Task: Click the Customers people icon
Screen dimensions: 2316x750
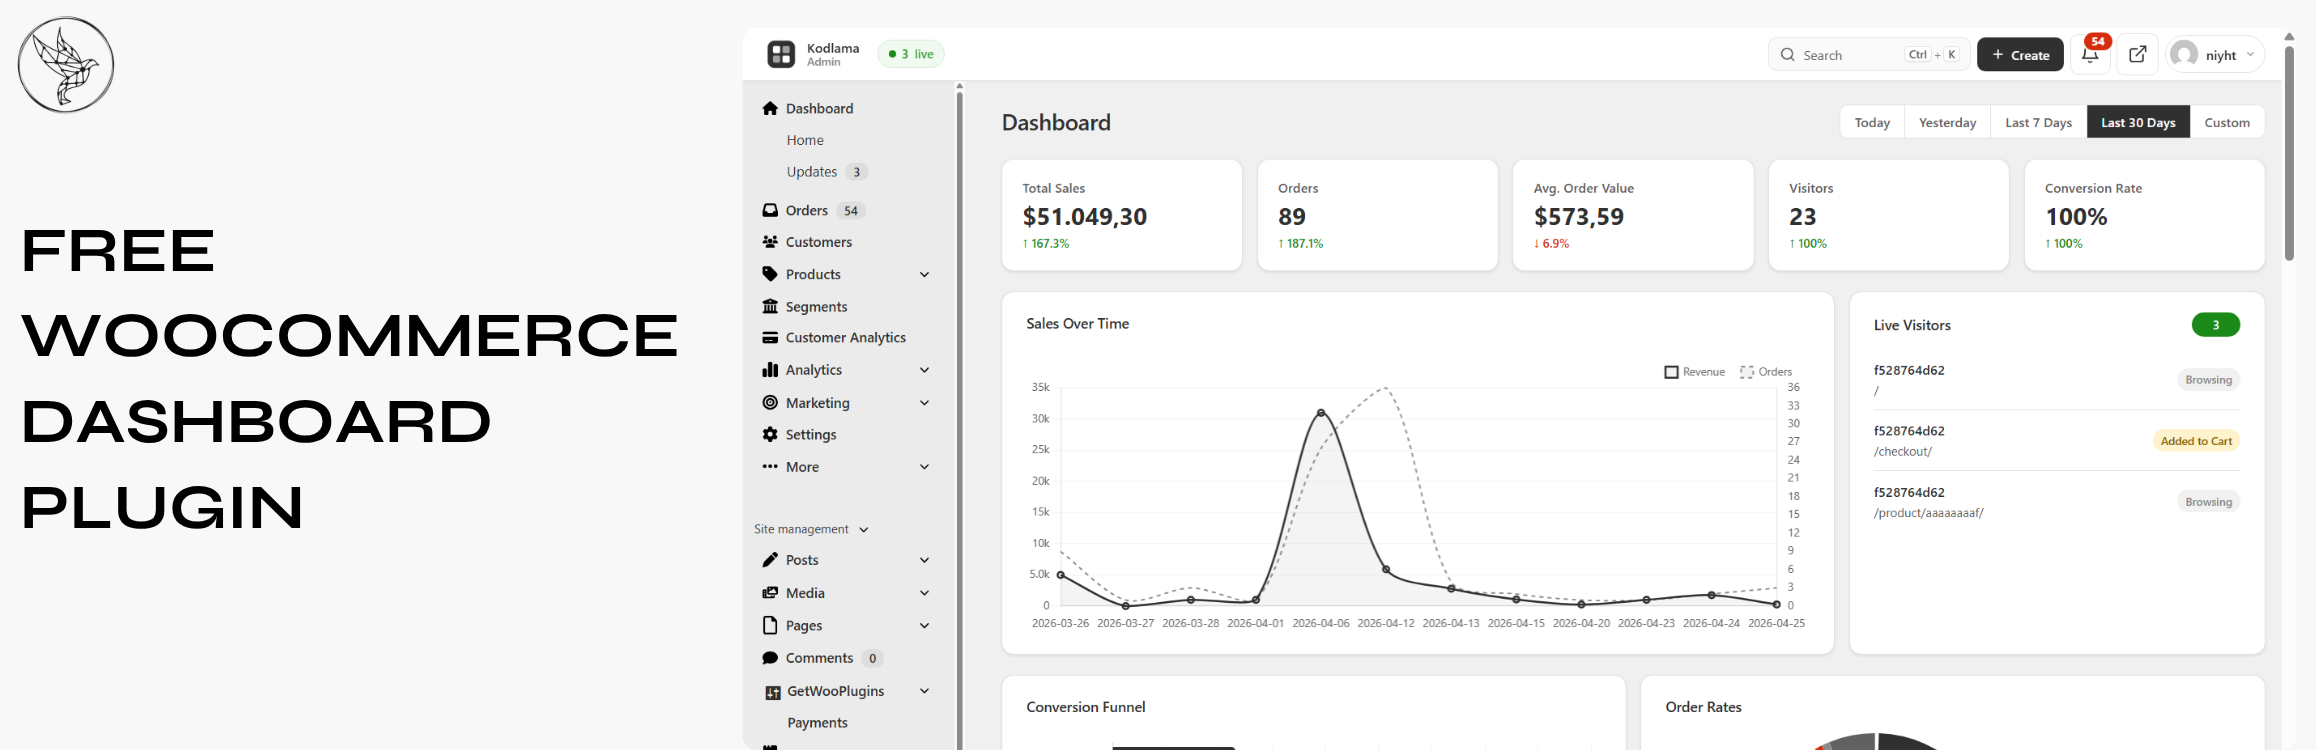Action: [x=770, y=242]
